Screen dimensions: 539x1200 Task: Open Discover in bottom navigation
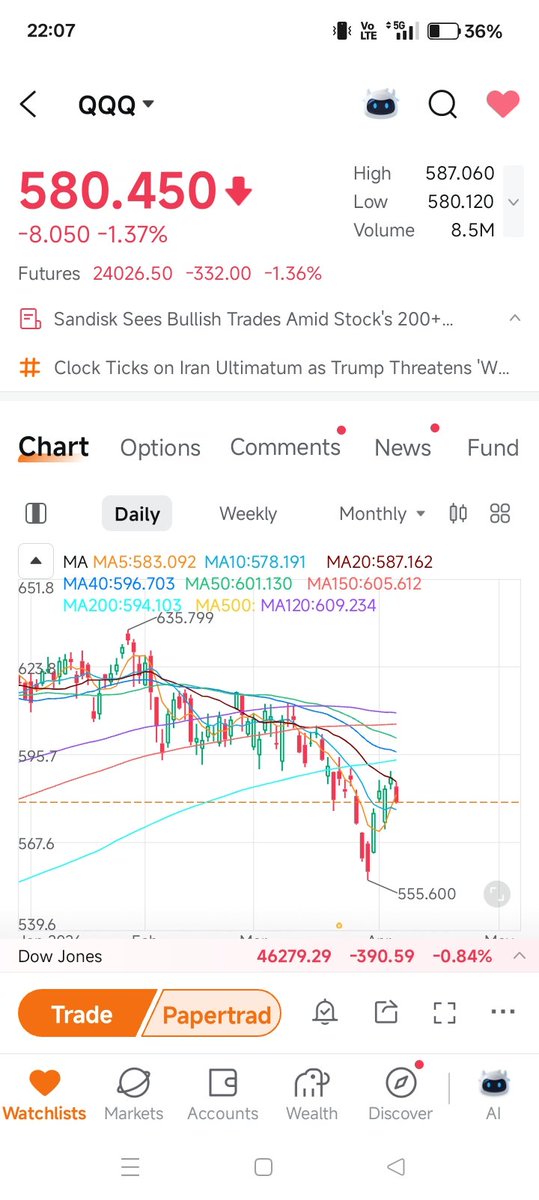click(x=400, y=1094)
